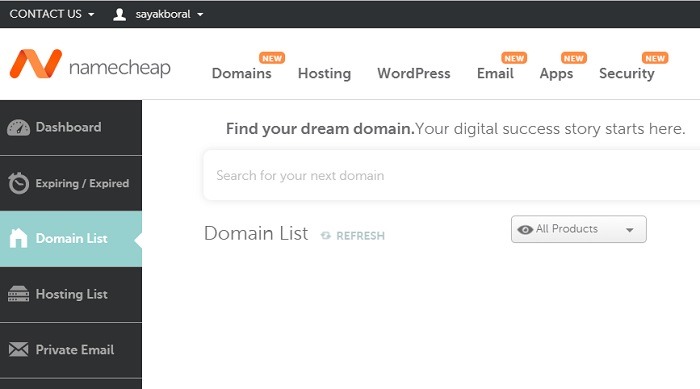Click the 'Find your dream domain.' text
Viewport: 700px width, 389px height.
point(320,129)
